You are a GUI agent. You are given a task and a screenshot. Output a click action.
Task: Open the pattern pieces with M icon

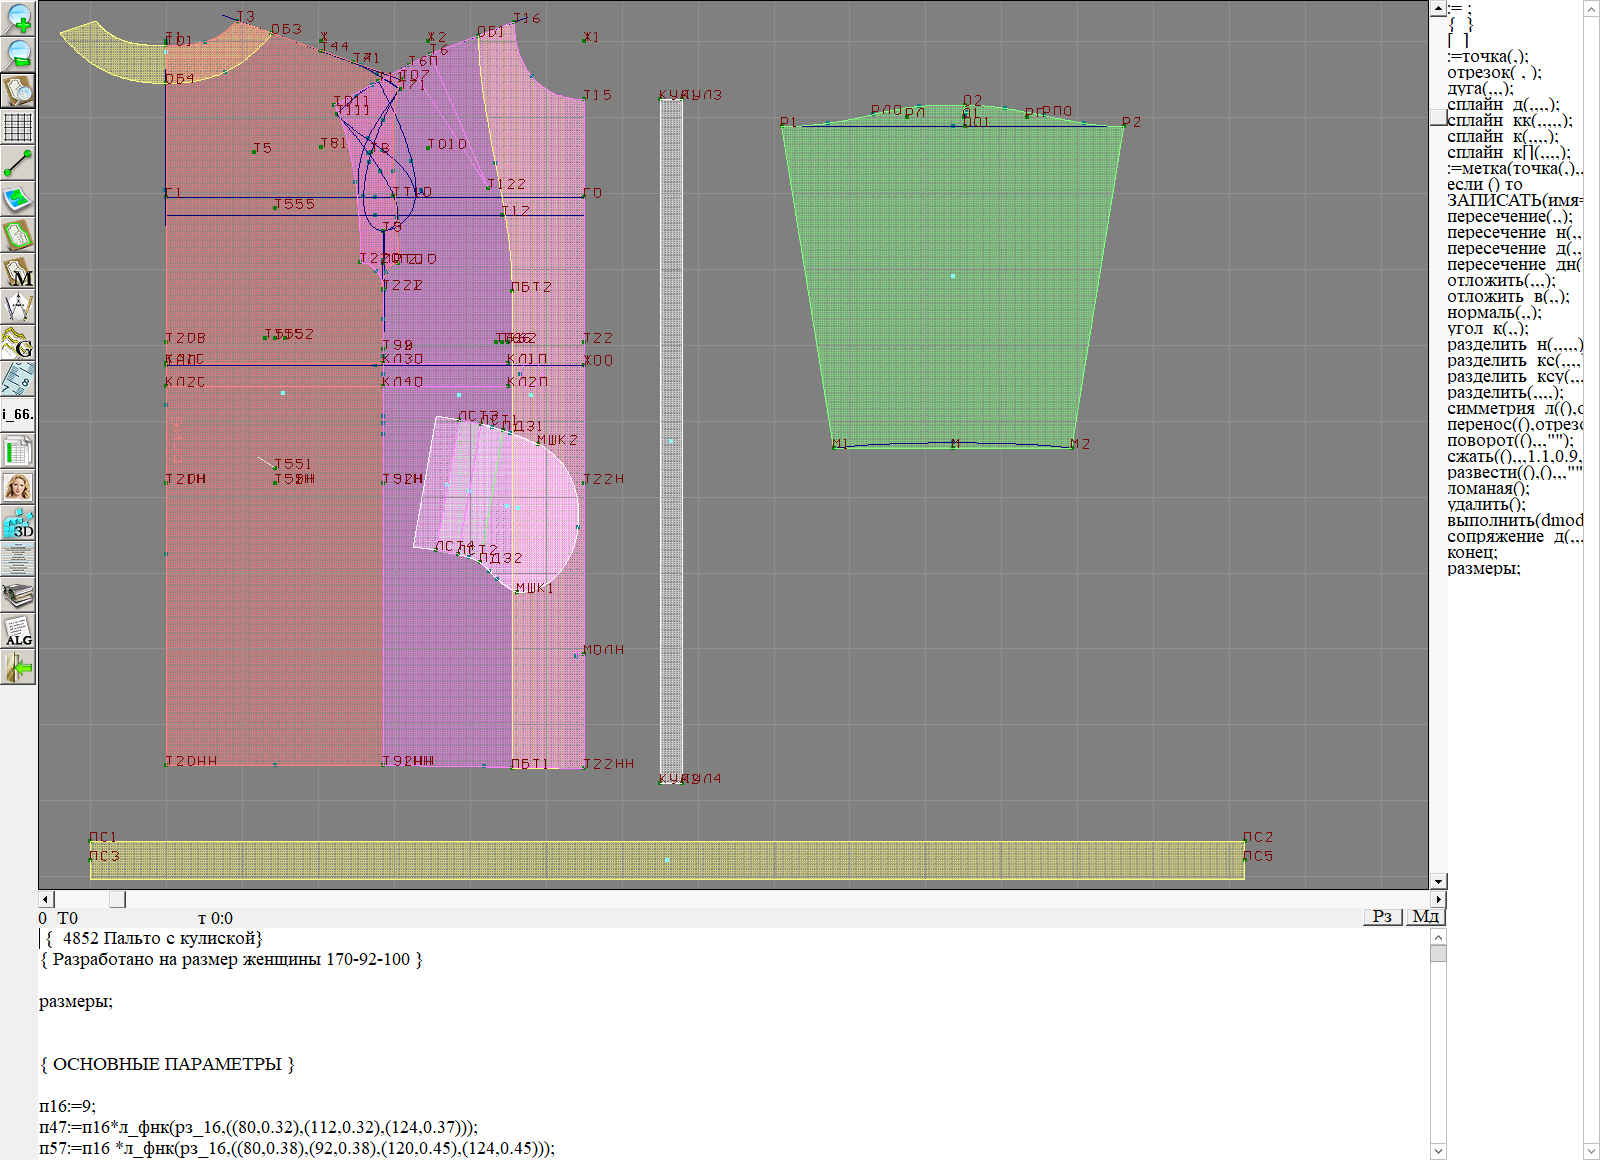(x=18, y=271)
